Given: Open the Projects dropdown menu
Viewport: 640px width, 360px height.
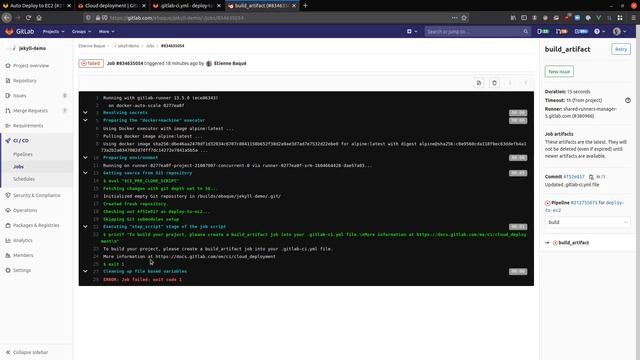Looking at the screenshot, I should [x=53, y=31].
